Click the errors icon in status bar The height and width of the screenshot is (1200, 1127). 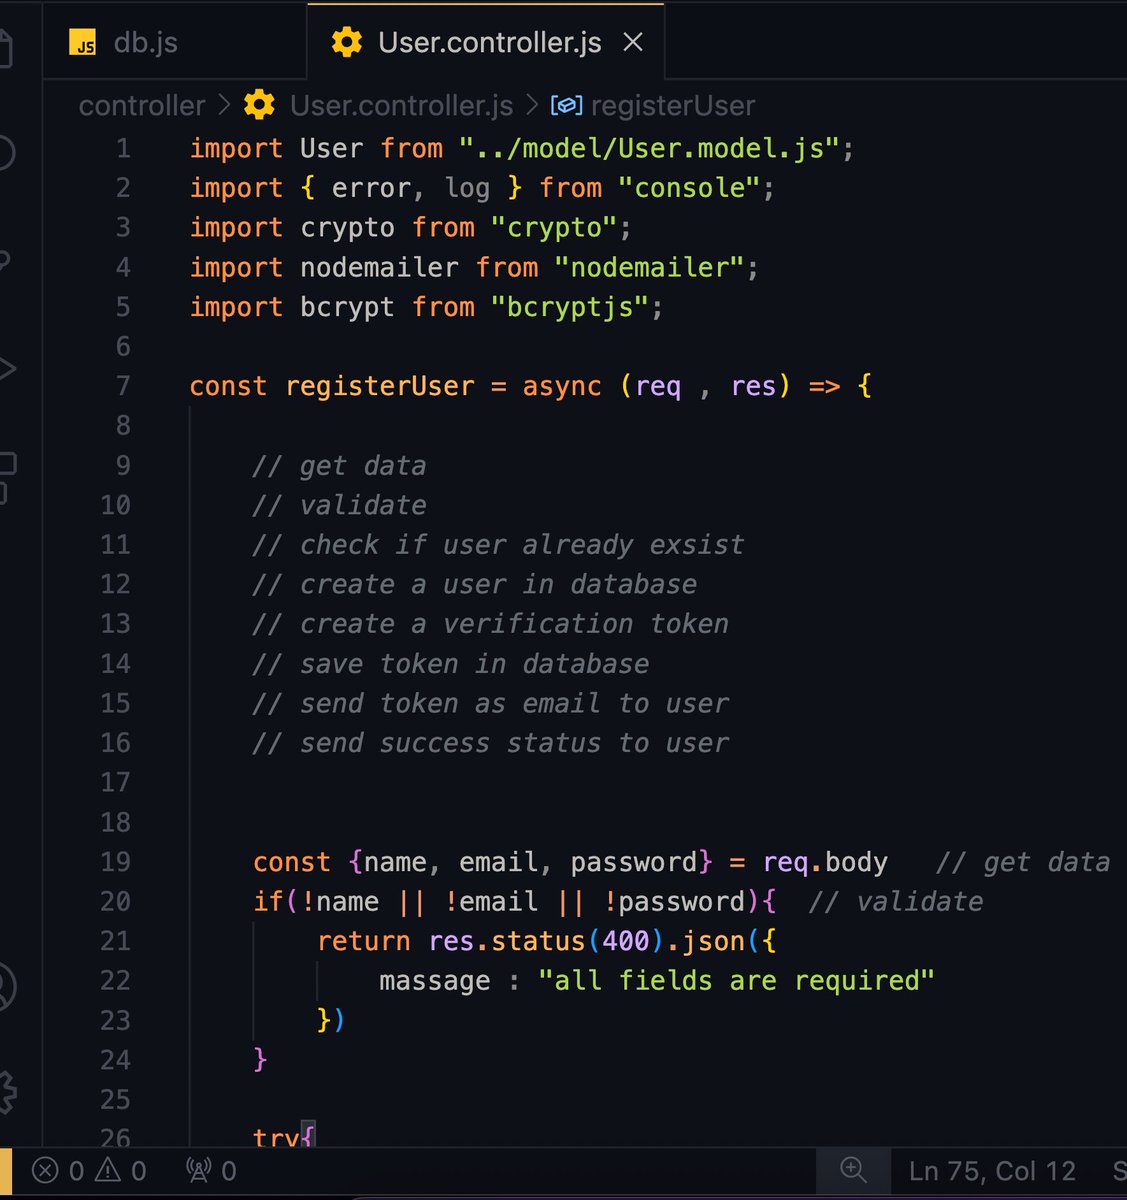point(45,1170)
